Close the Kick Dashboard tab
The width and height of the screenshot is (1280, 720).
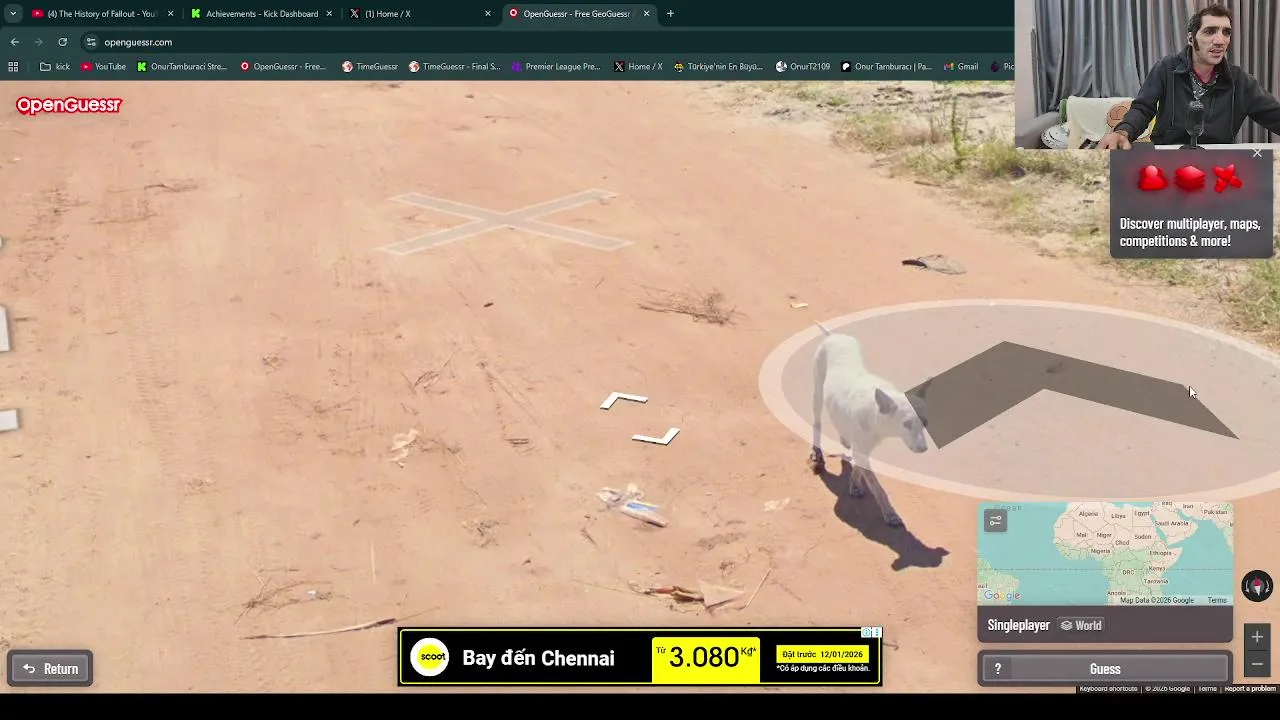(x=329, y=14)
